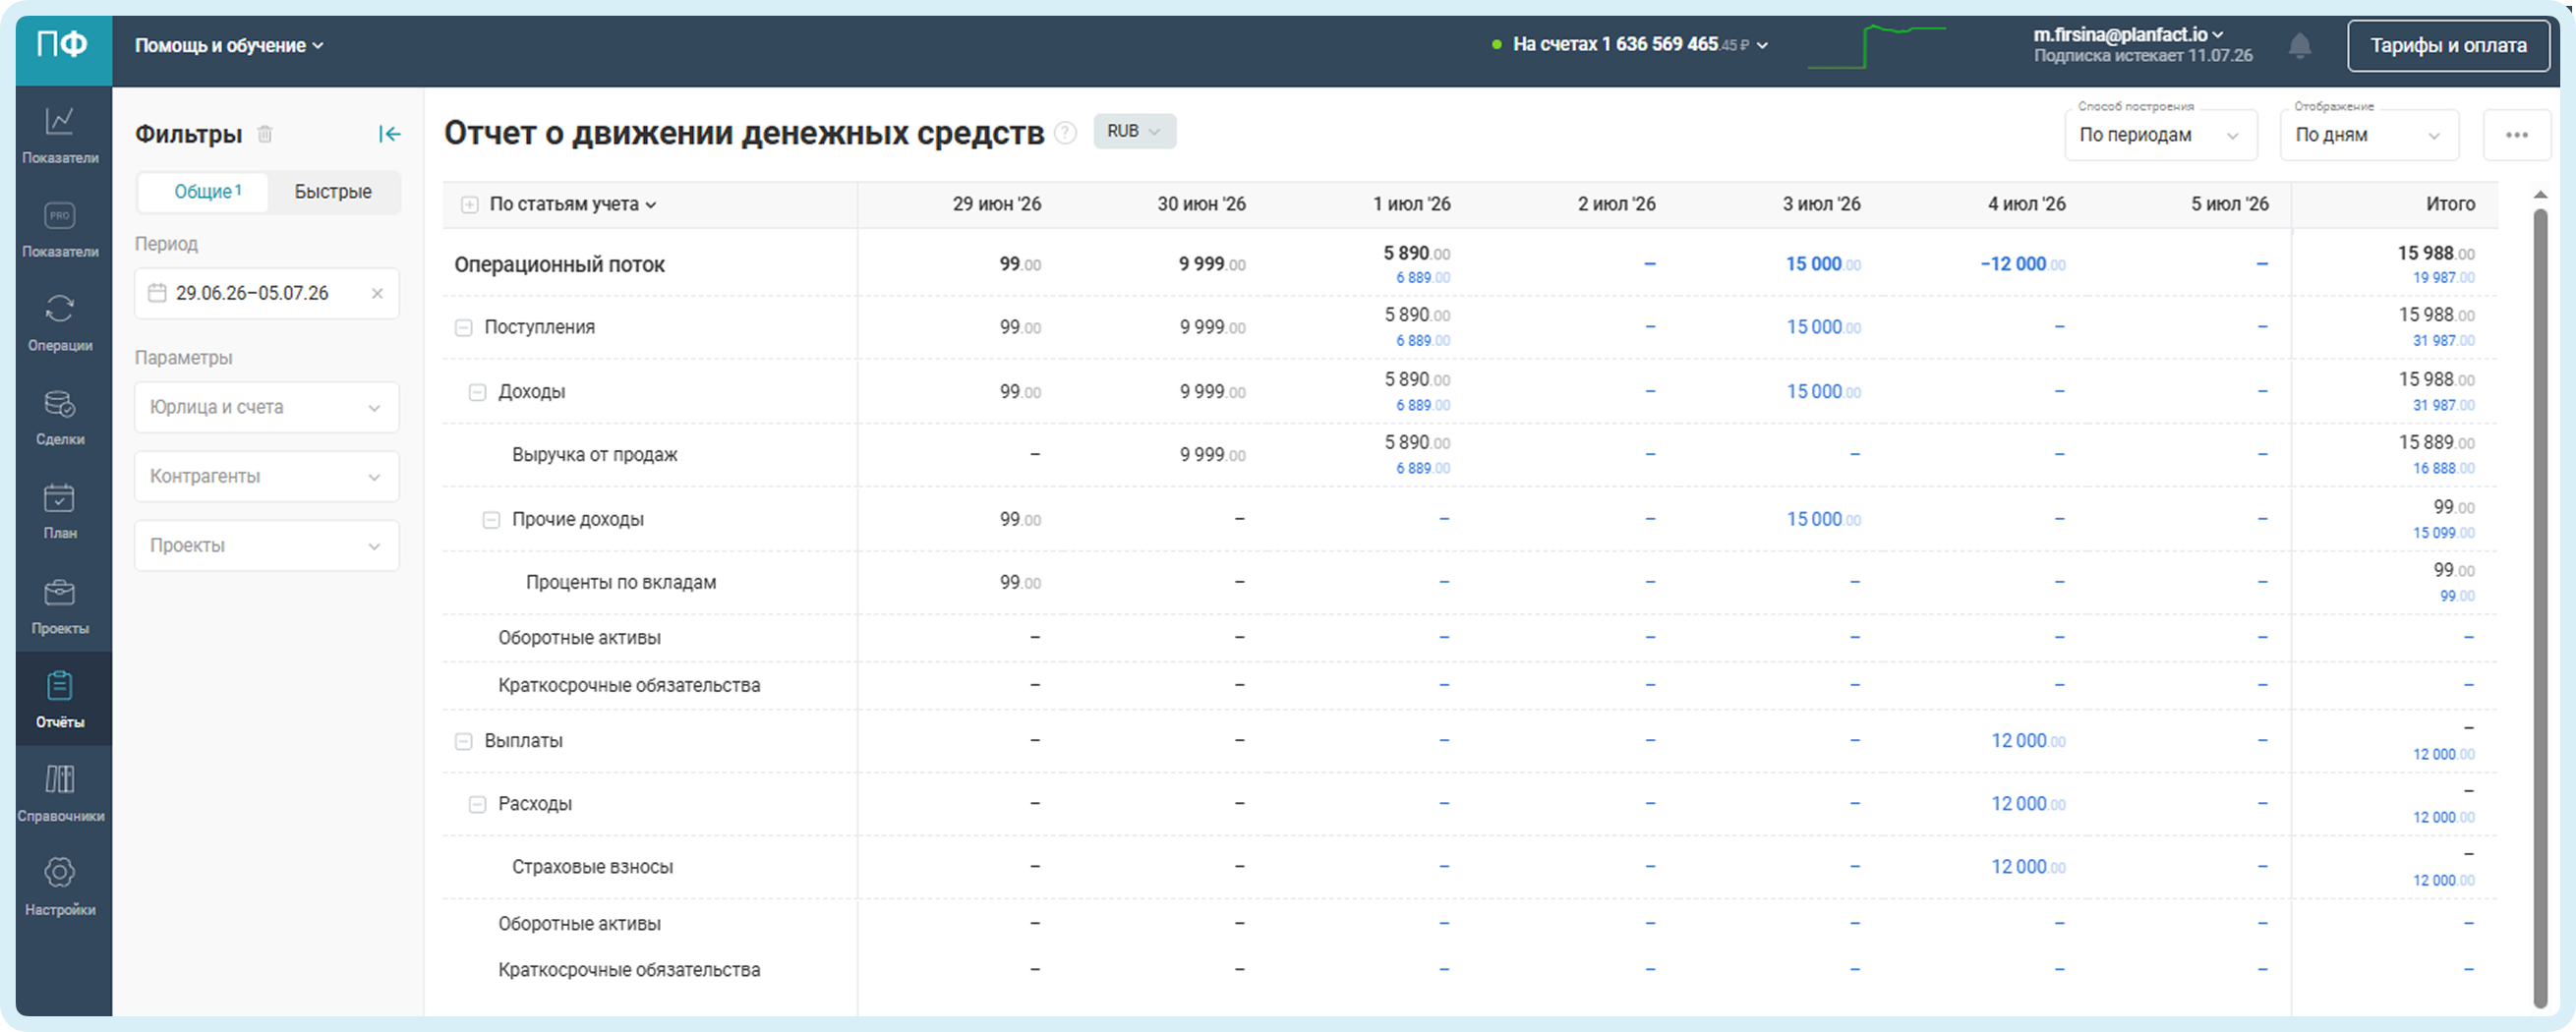
Task: Collapse the Доходы row
Action: (477, 392)
